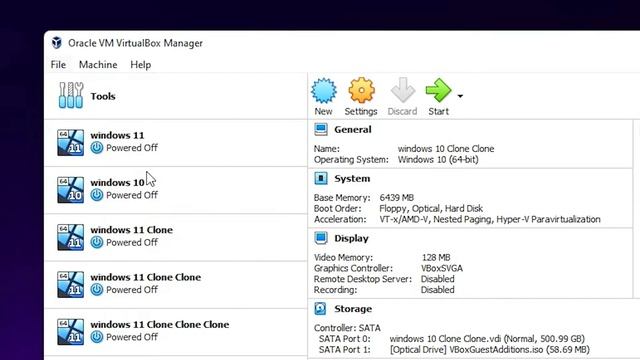
Task: Open the System section header
Action: (352, 178)
